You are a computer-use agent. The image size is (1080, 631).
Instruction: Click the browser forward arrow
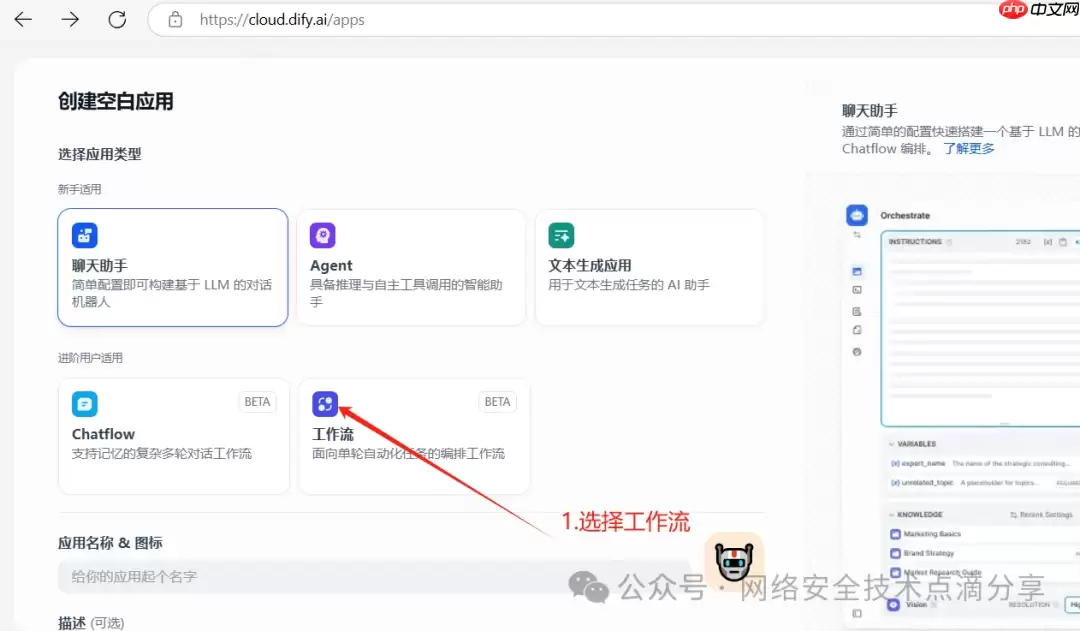coord(68,19)
